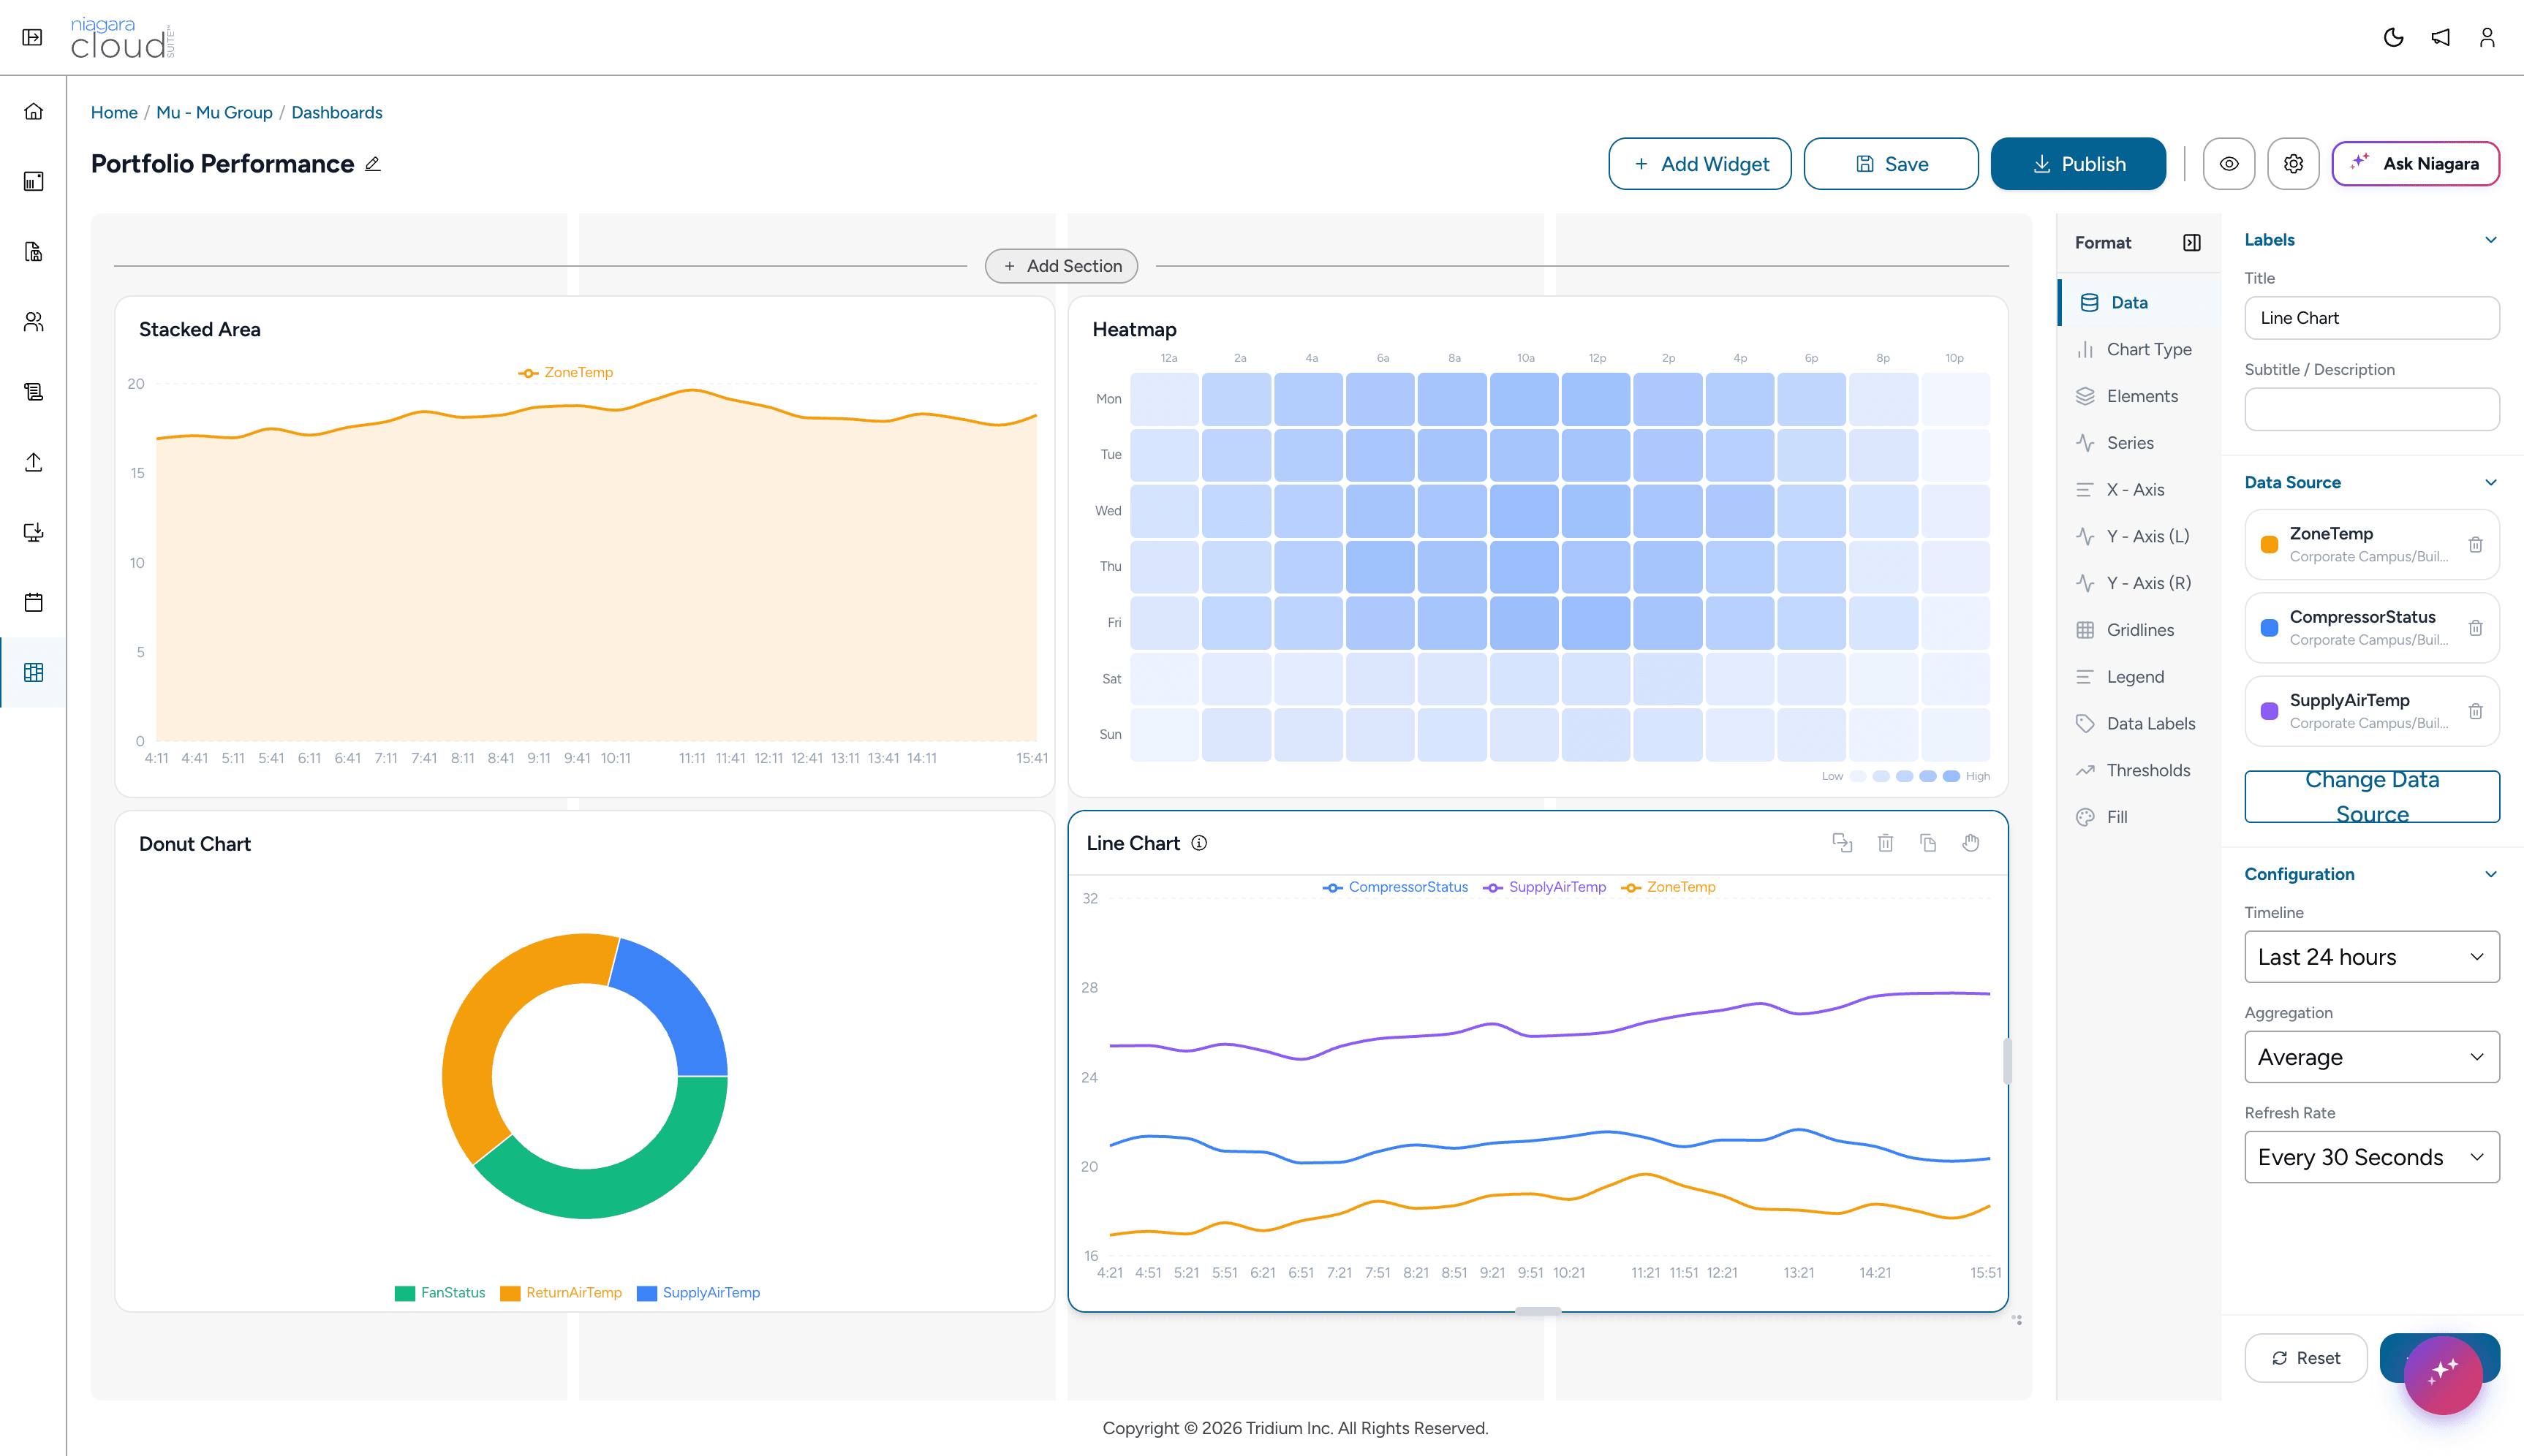Open the user profile icon

click(2487, 37)
